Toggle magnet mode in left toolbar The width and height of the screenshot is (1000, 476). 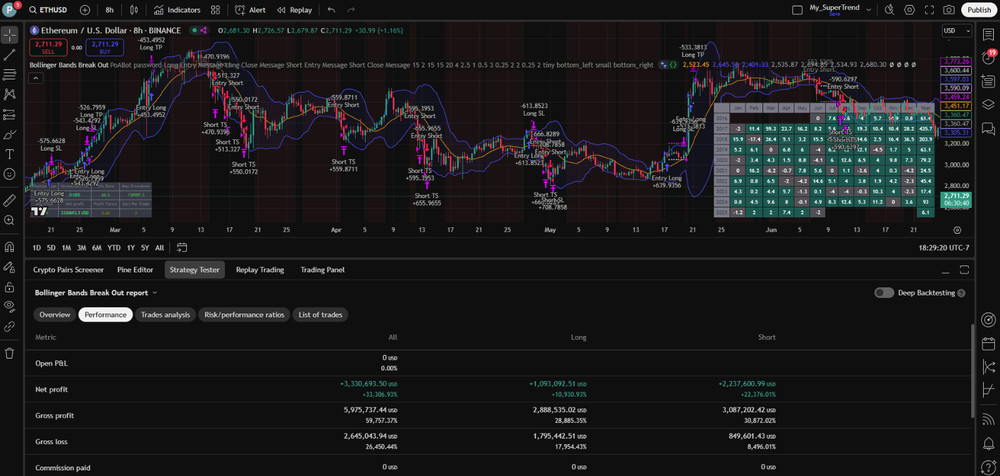[10, 246]
